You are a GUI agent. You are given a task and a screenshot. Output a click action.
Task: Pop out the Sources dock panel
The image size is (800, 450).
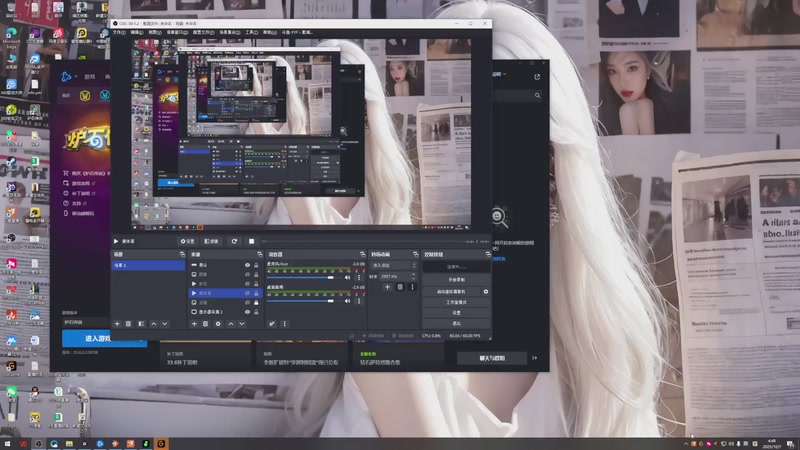point(260,254)
